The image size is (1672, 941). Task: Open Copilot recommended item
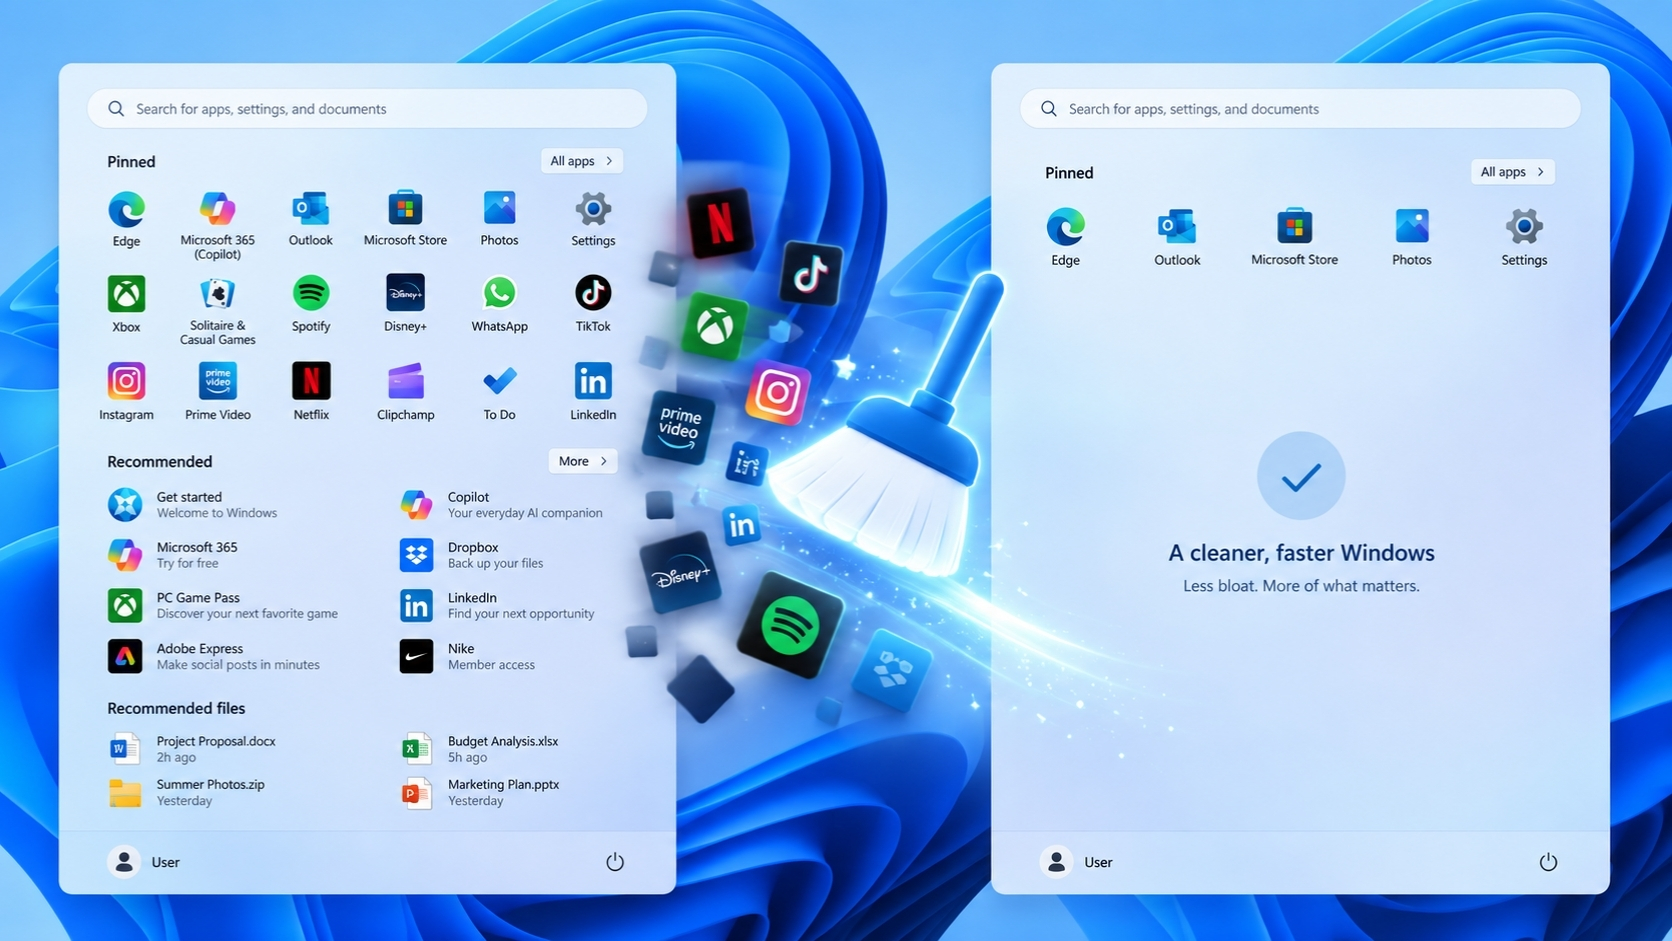[502, 505]
